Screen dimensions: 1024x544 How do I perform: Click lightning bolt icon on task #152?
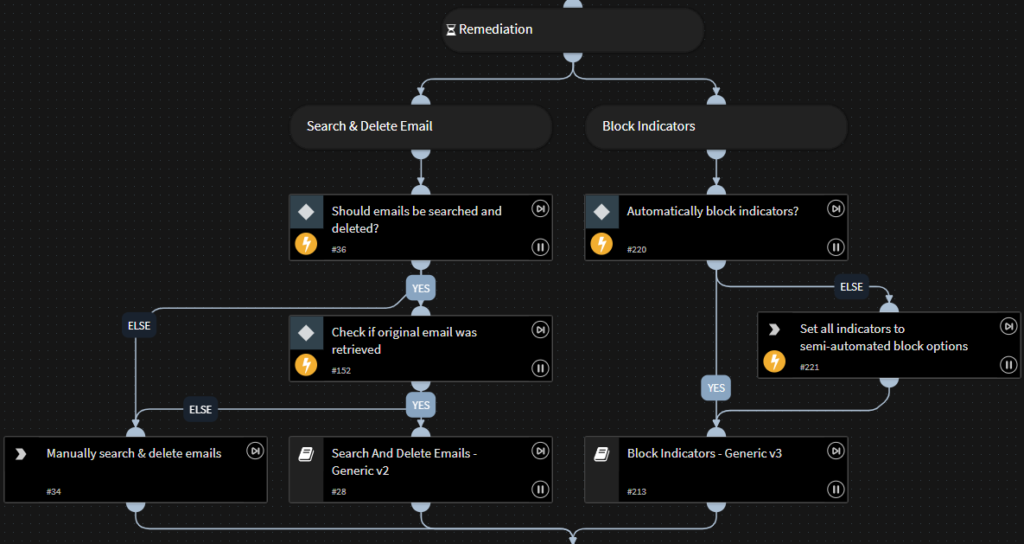click(306, 364)
